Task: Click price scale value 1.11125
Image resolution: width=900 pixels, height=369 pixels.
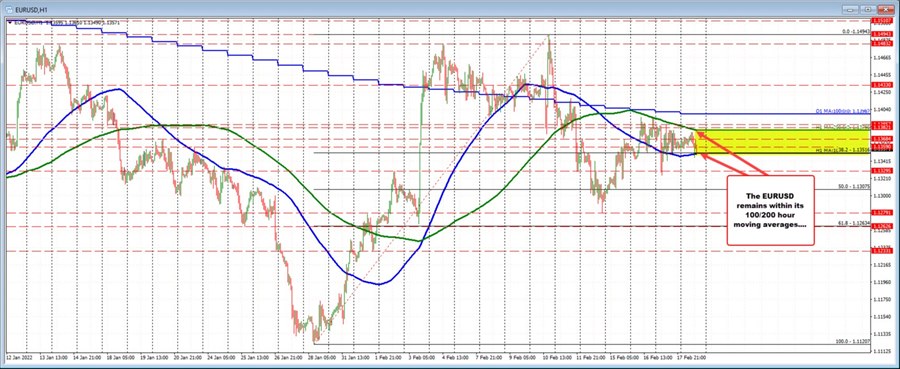Action: [x=882, y=351]
